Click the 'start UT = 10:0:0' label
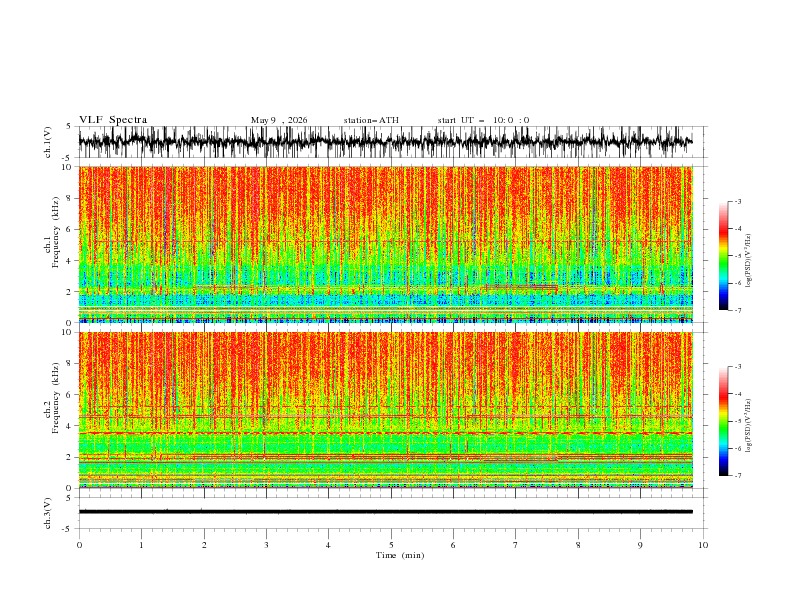The width and height of the screenshot is (792, 612). click(483, 120)
